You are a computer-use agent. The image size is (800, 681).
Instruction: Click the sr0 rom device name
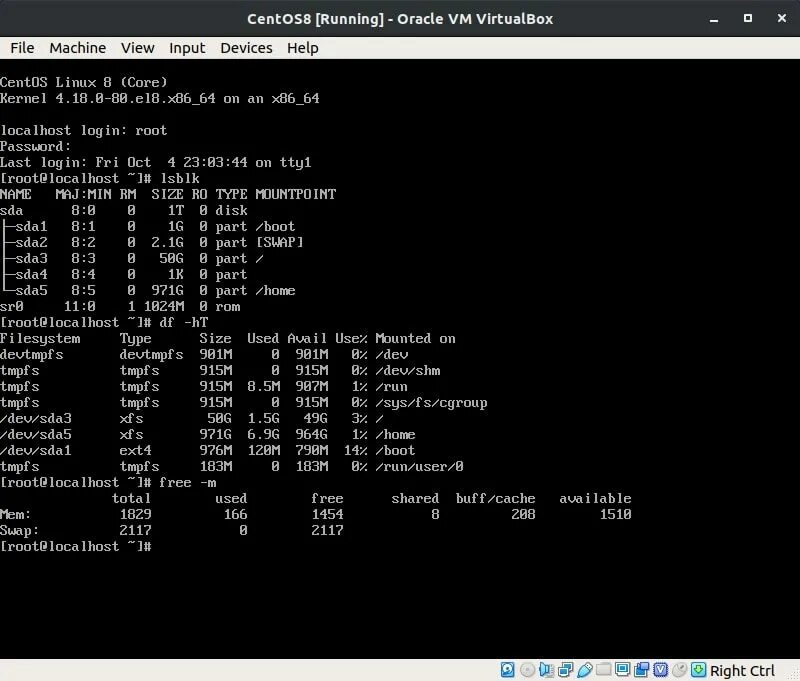(x=12, y=307)
